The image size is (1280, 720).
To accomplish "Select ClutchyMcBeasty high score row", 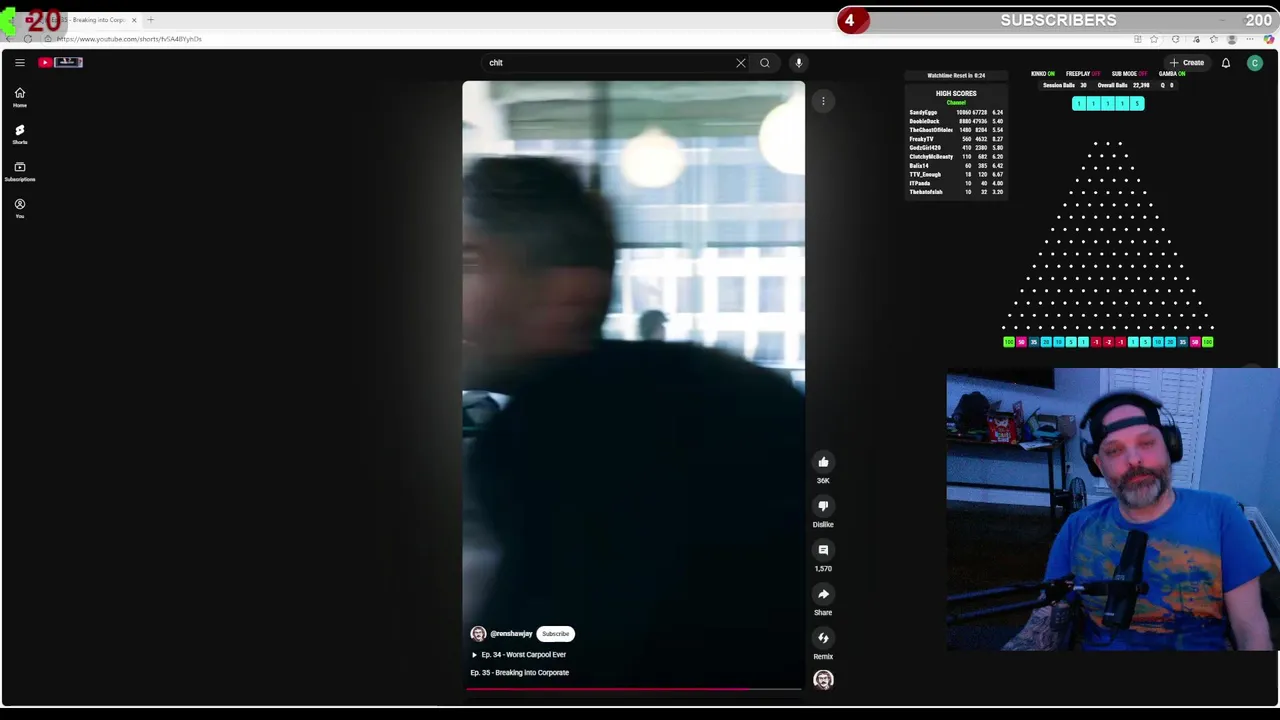I will point(956,157).
